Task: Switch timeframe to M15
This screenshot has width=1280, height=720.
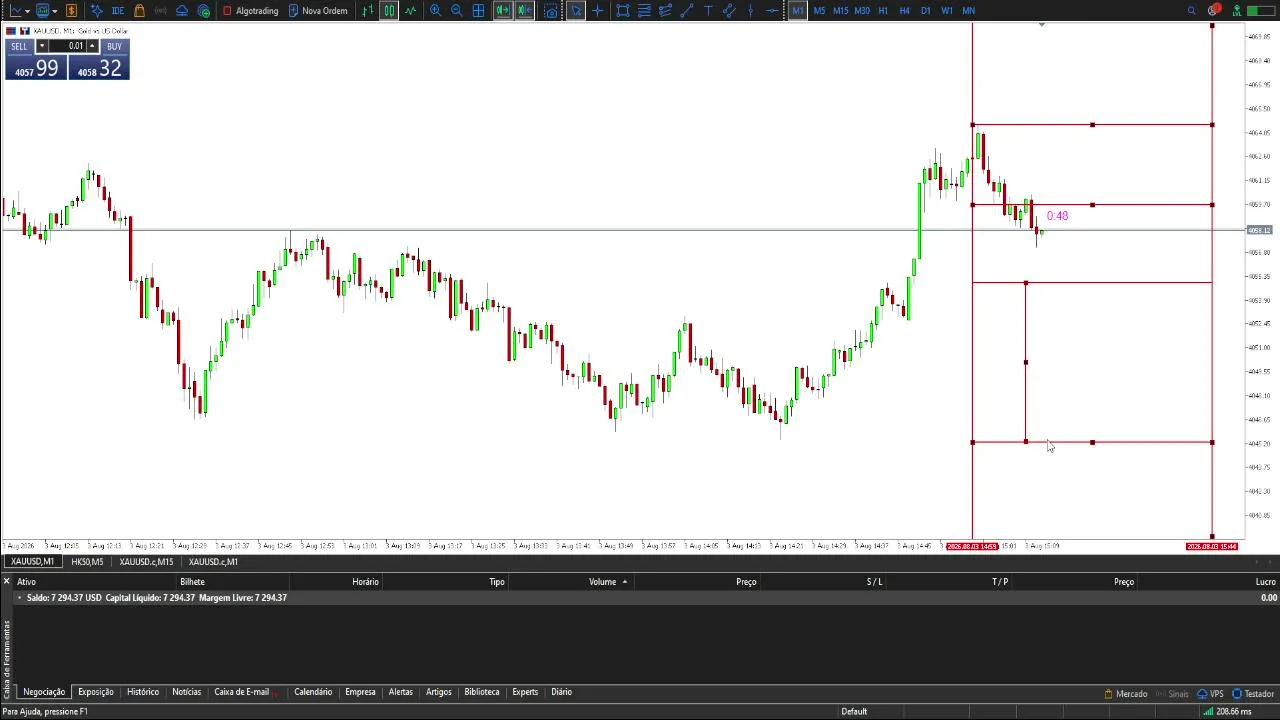Action: (x=840, y=10)
